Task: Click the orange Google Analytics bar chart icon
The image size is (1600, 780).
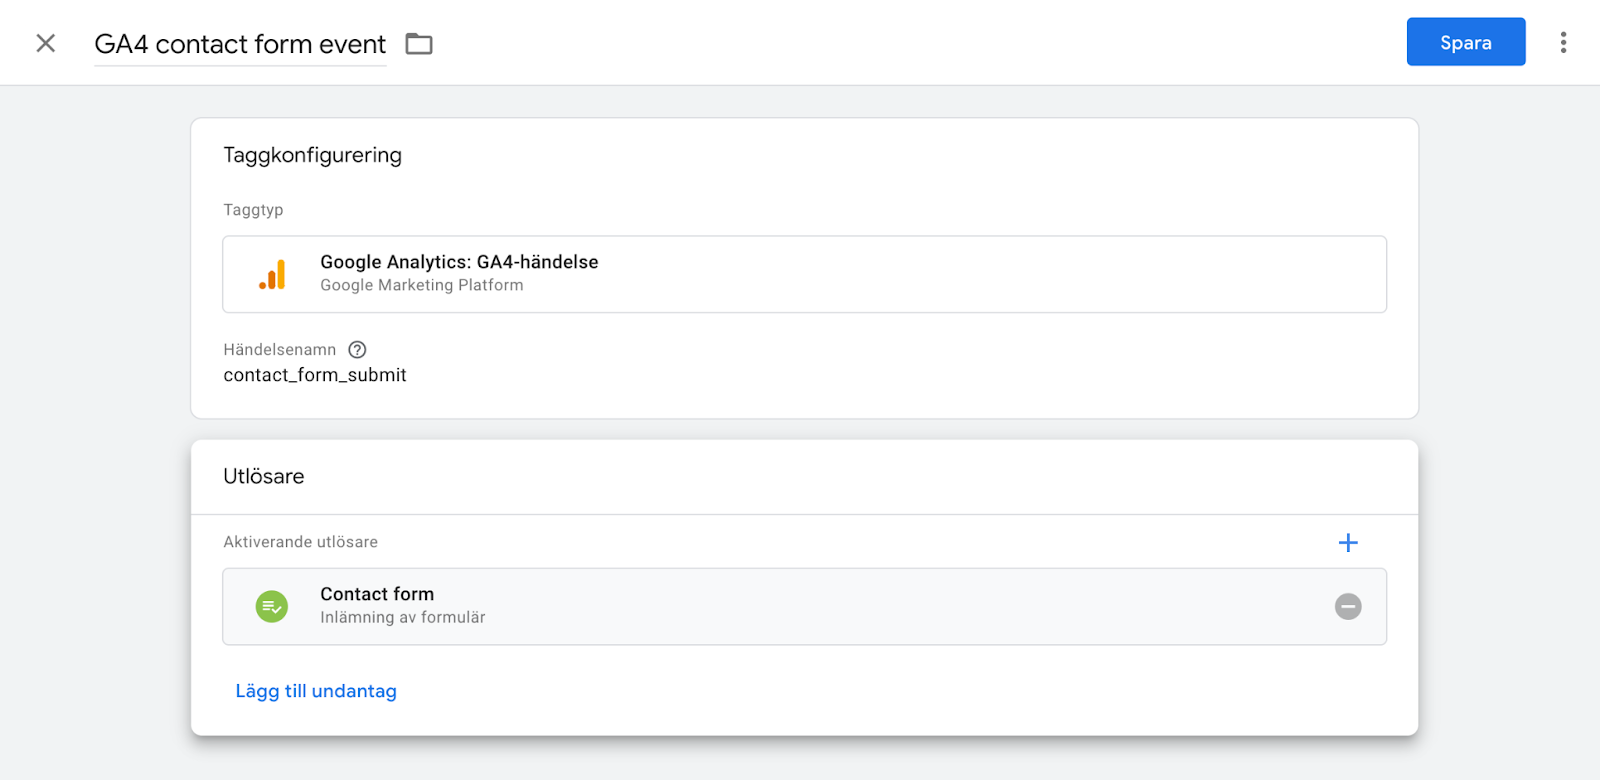Action: tap(273, 274)
